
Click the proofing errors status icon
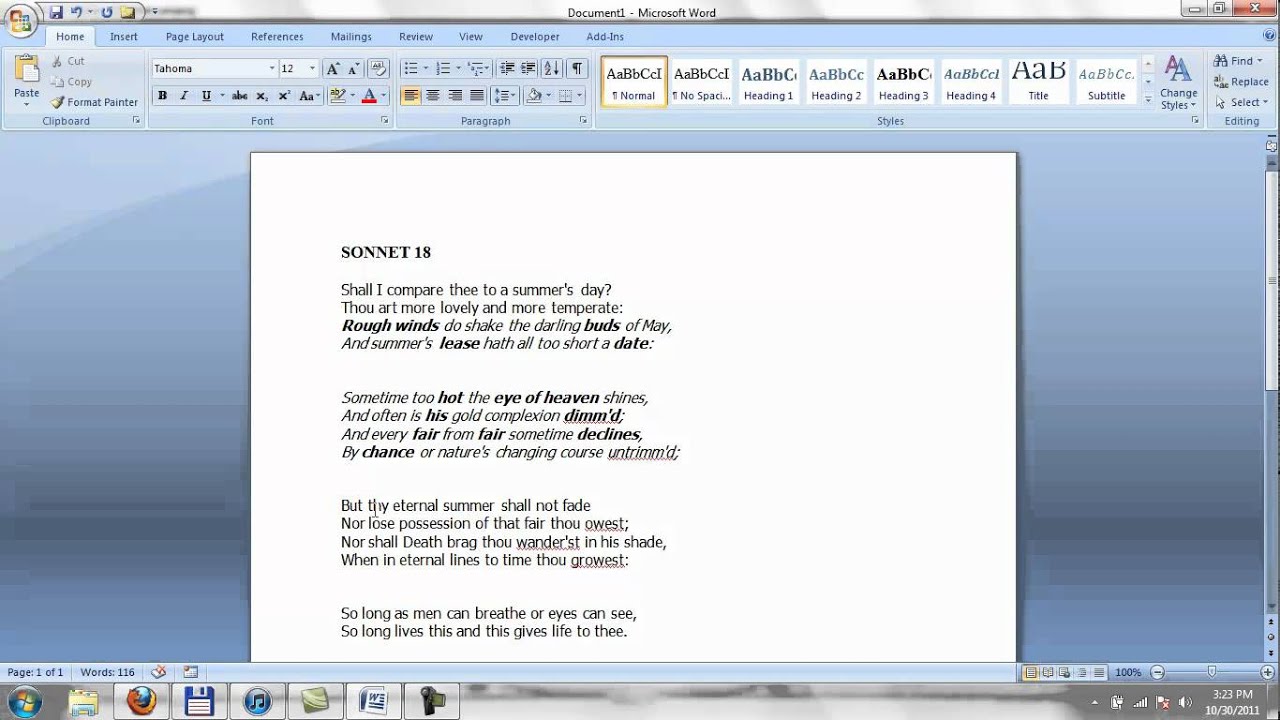click(158, 672)
